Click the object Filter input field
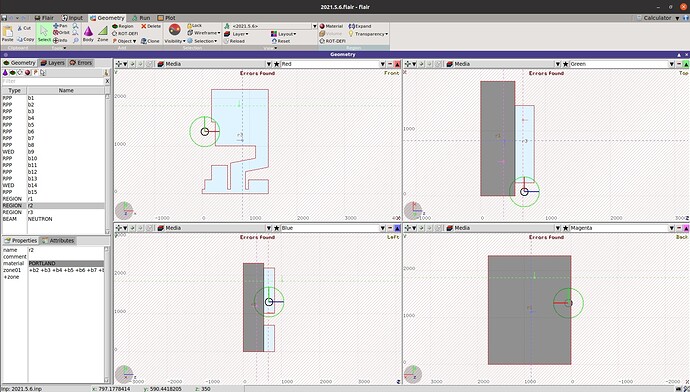The height and width of the screenshot is (392, 690). [53, 81]
